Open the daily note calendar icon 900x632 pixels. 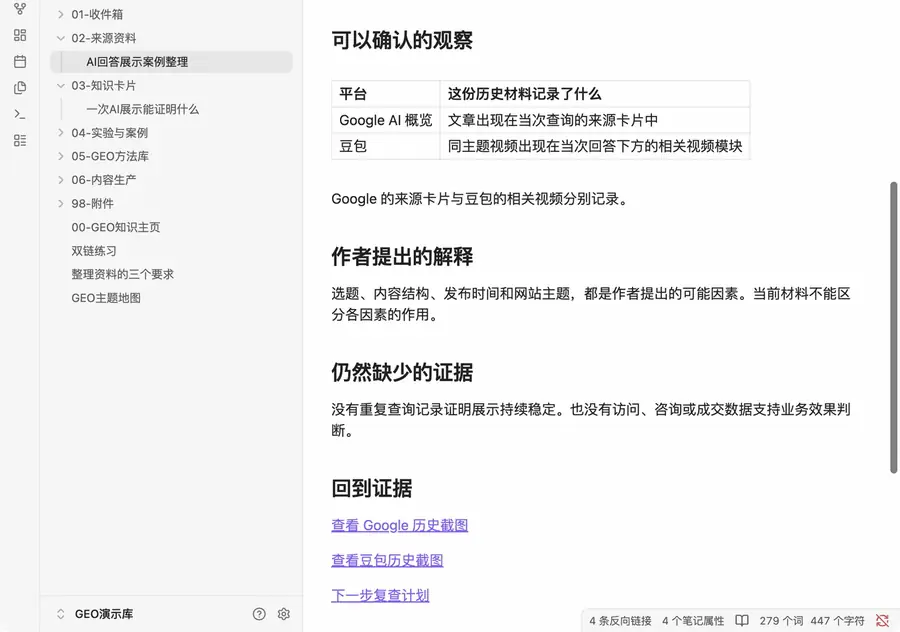pos(20,61)
